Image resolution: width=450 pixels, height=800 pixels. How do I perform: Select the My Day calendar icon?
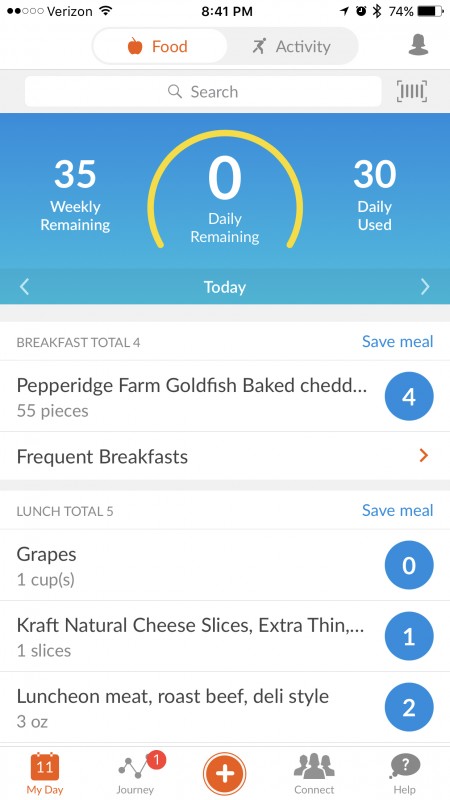click(45, 773)
